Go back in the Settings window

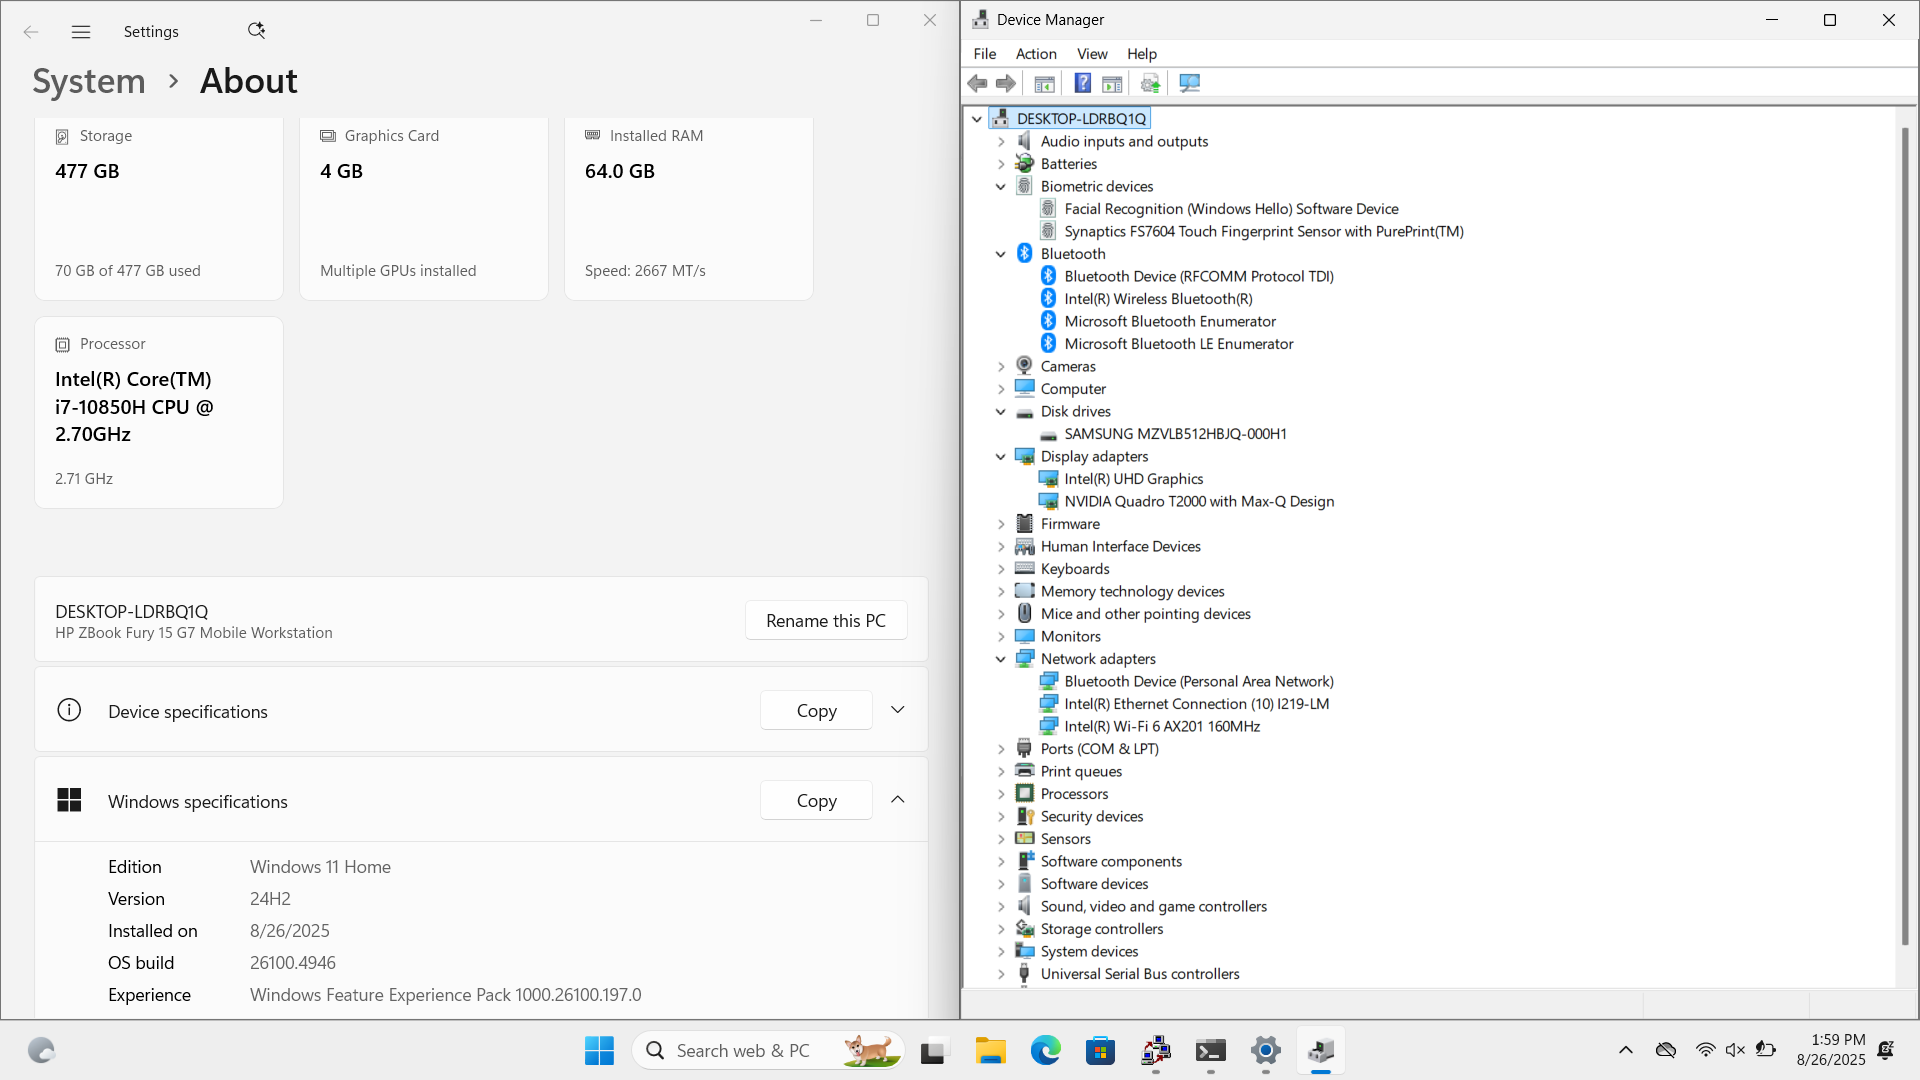(x=31, y=32)
